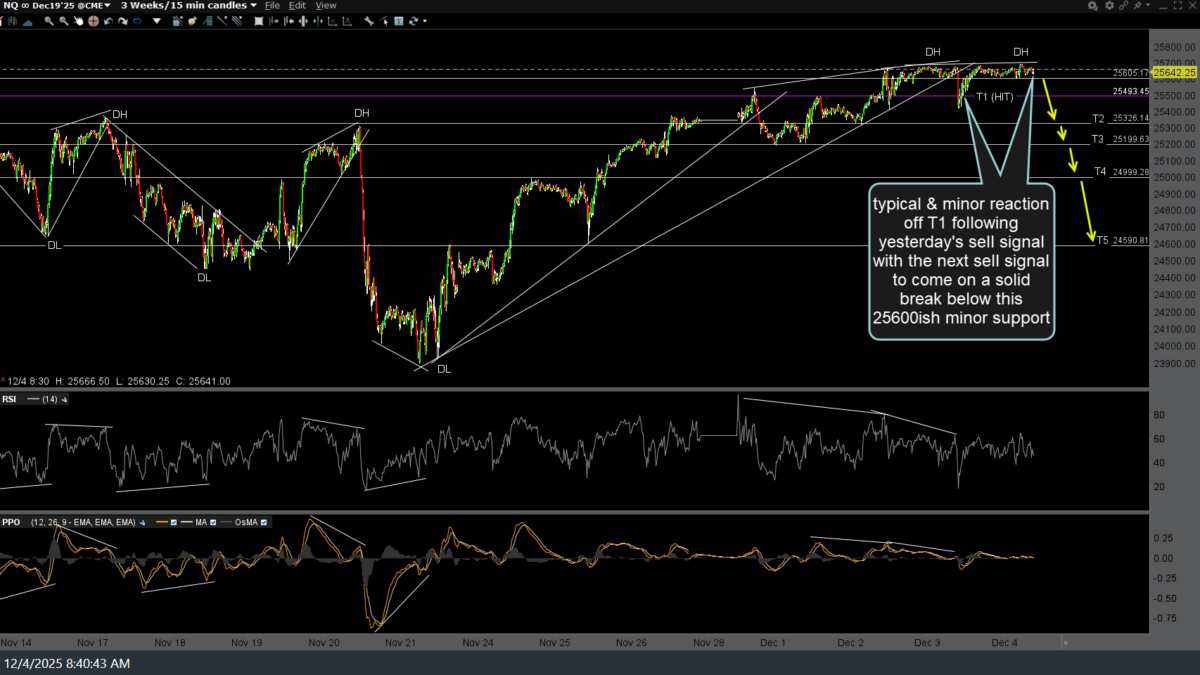
Task: Open the File menu
Action: pos(272,6)
